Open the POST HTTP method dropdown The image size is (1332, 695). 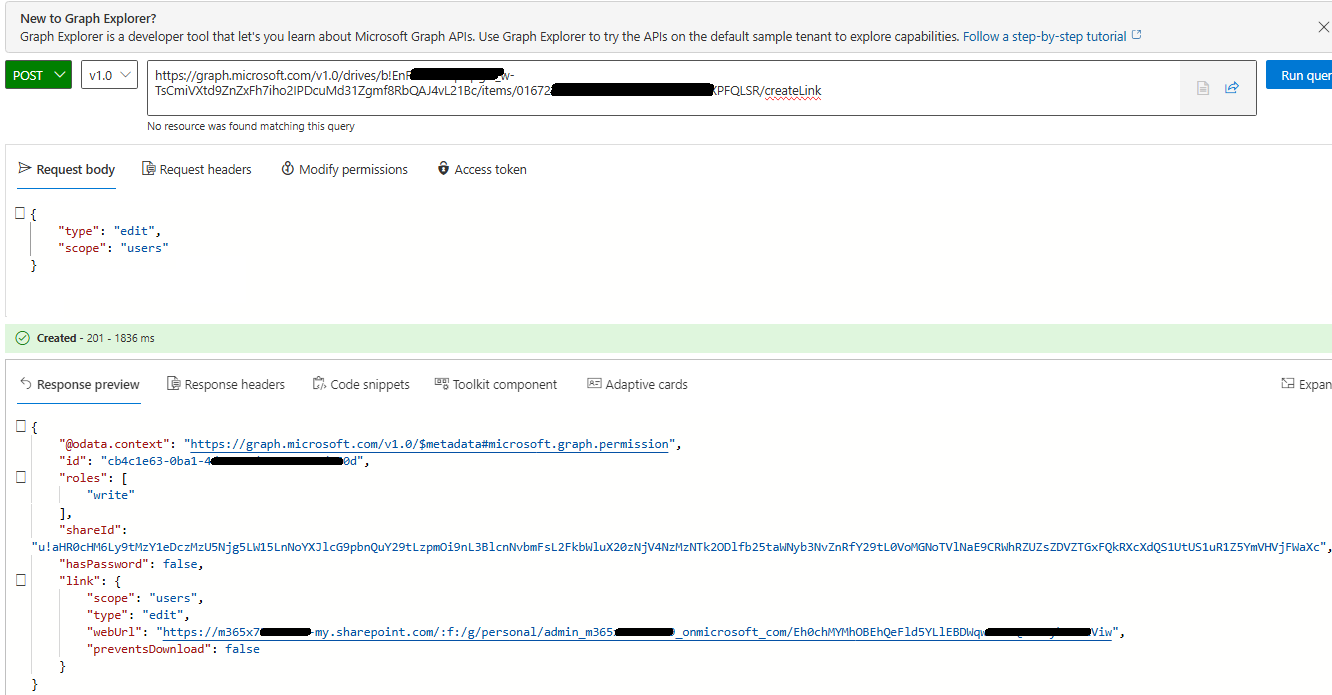(38, 75)
